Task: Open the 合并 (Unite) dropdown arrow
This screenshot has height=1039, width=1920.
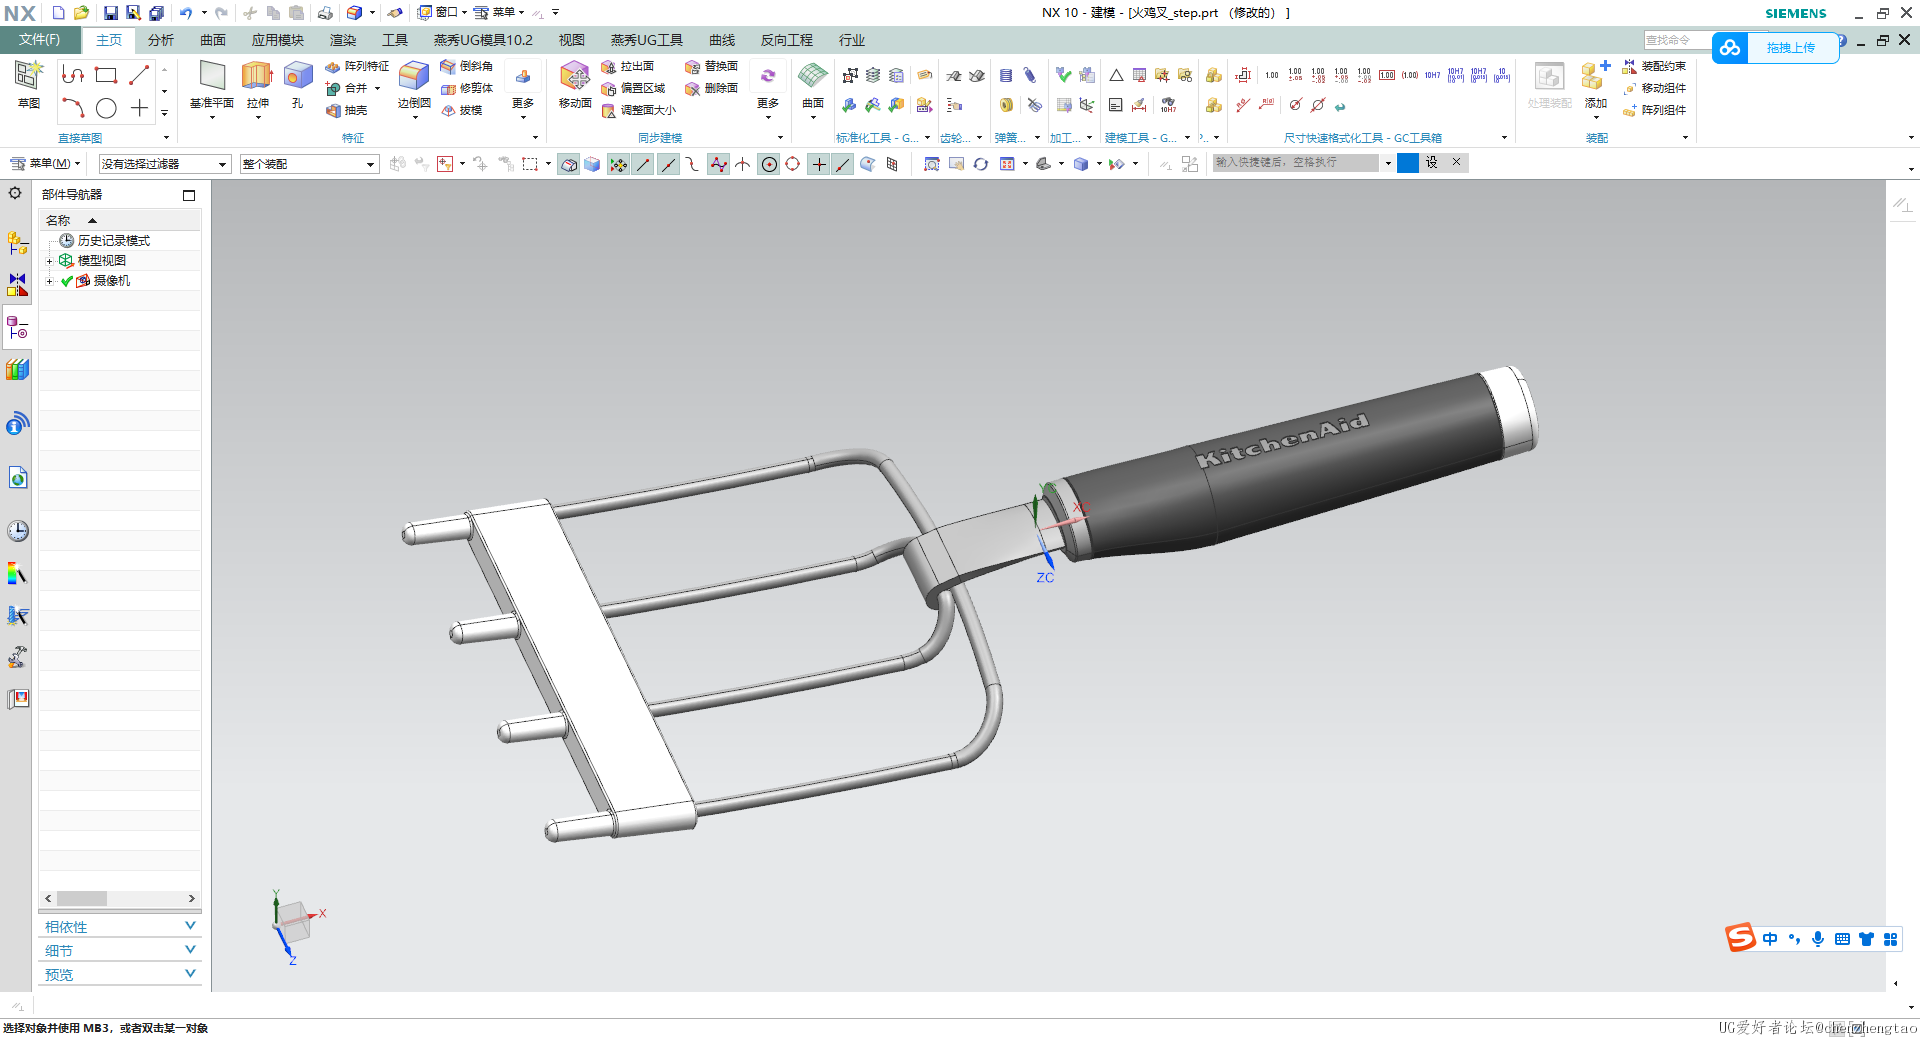Action: pos(377,88)
